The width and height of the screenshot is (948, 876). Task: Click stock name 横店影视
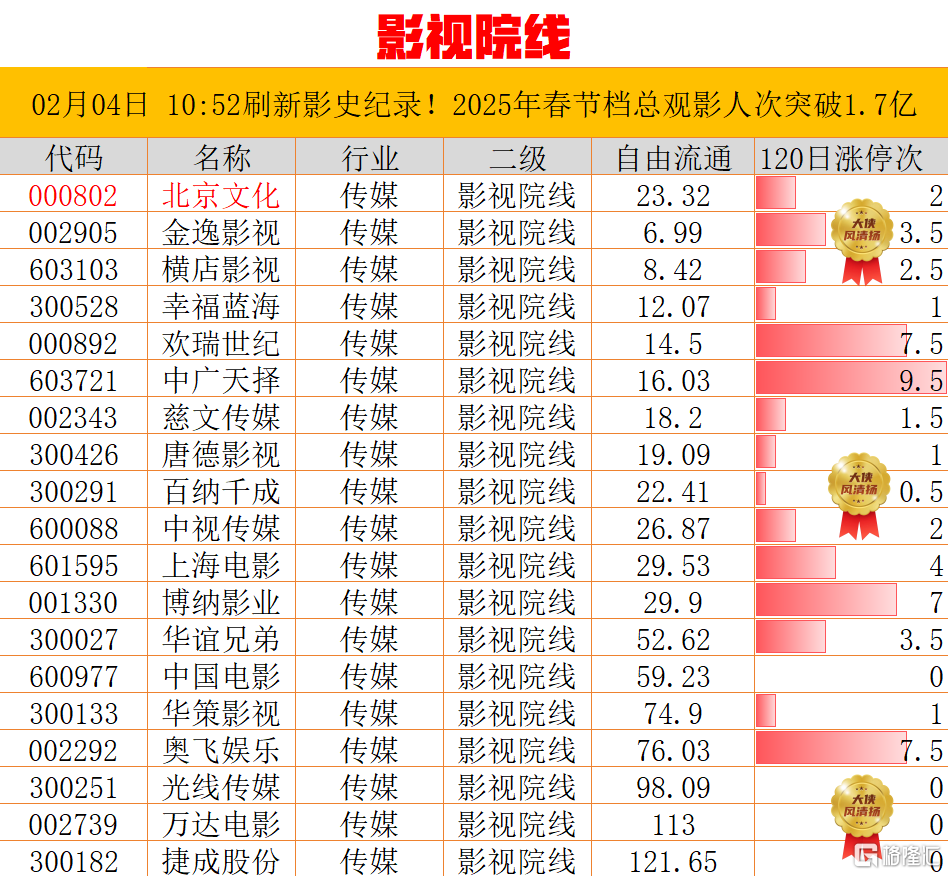point(221,270)
